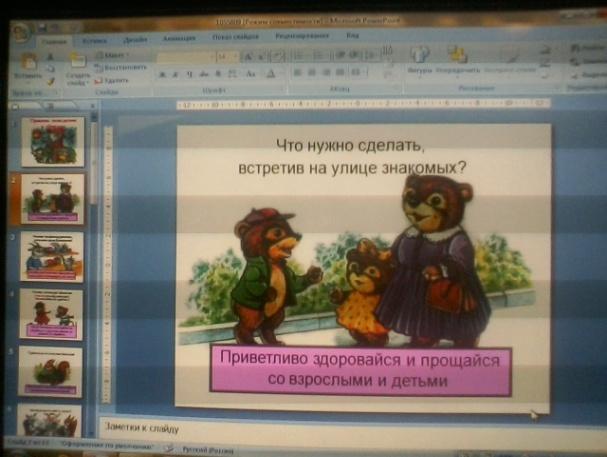Screen dimensions: 607x457
Task: Align text to the left
Action: [x=297, y=72]
